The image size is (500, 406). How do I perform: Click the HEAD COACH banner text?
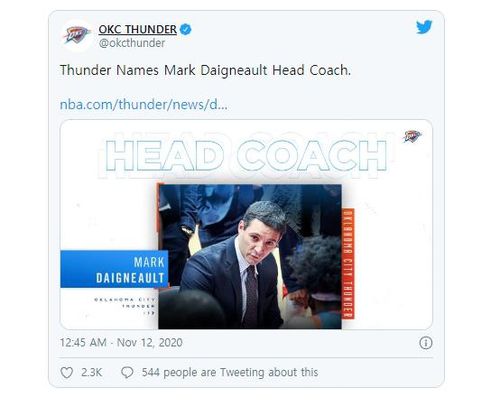click(246, 156)
